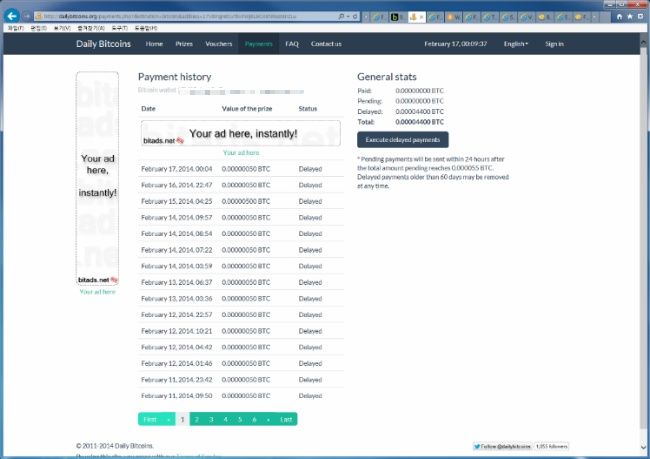Click the scrollbar down arrow
Screen dimensions: 650x459
(643, 447)
